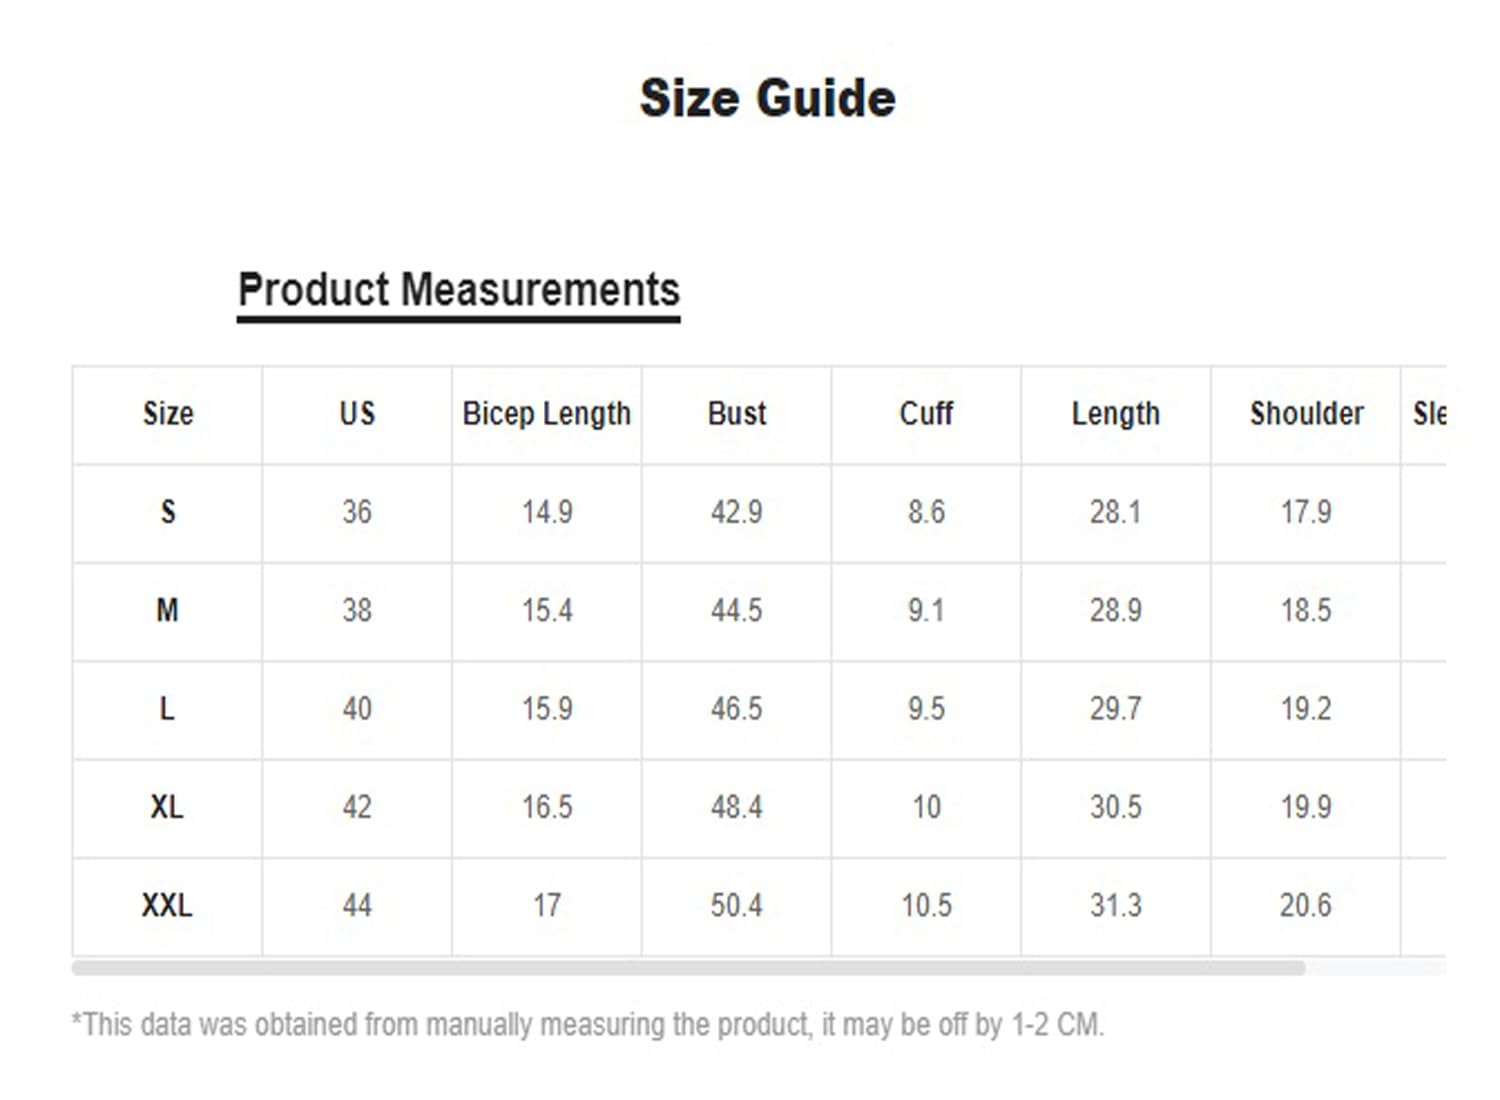
Task: Select the Bicep Length column header
Action: coord(546,414)
